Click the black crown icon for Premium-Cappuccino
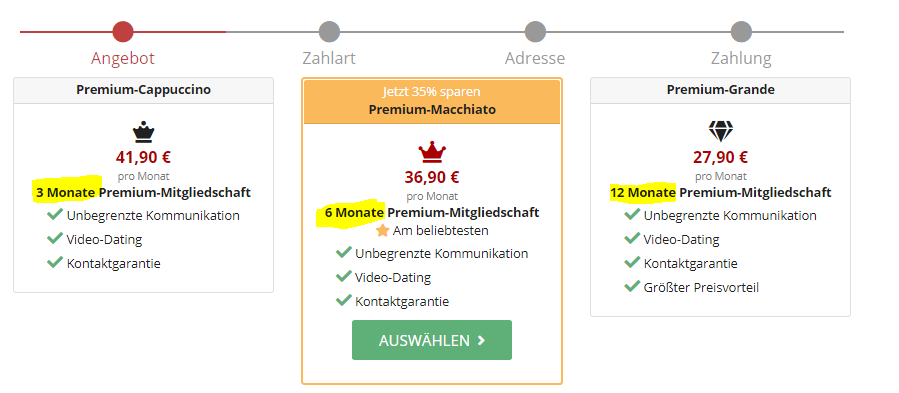899x393 pixels. [143, 134]
